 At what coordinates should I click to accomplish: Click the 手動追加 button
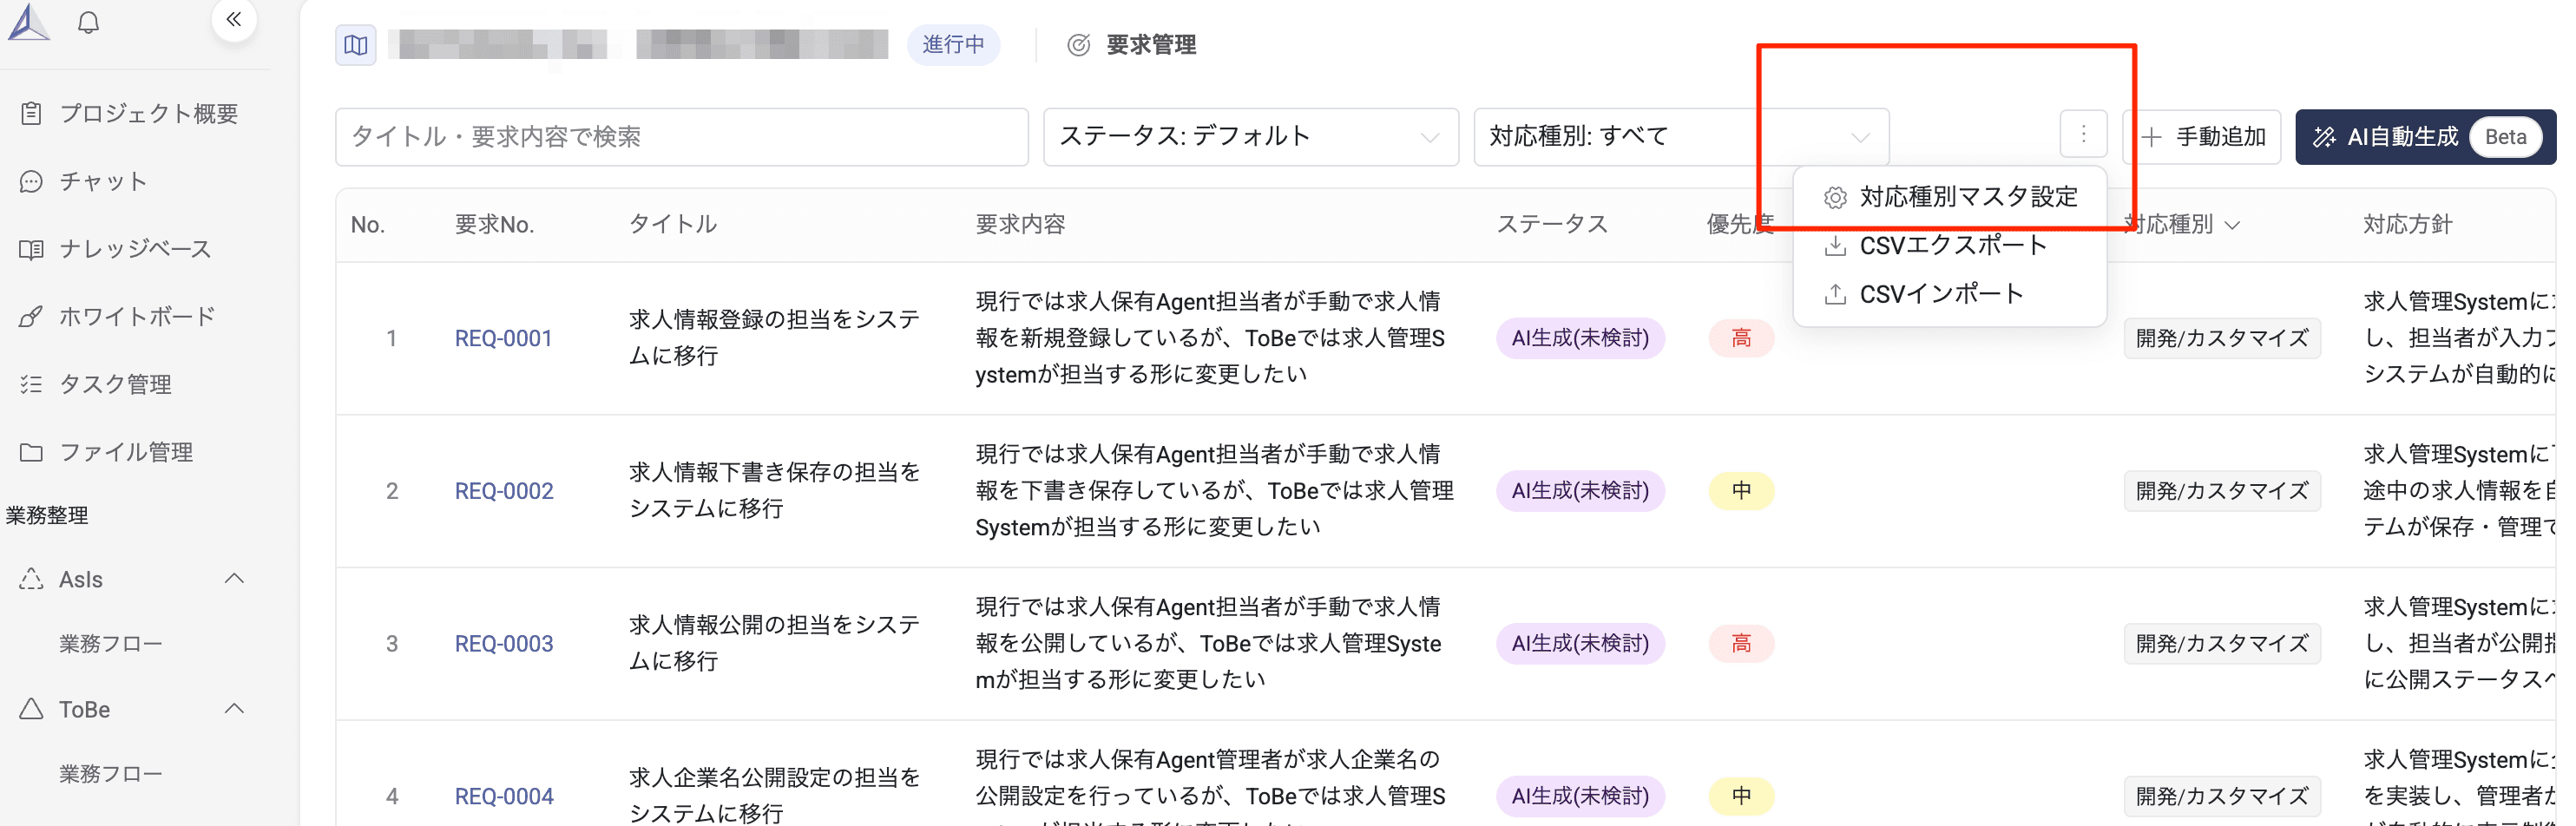click(2202, 137)
